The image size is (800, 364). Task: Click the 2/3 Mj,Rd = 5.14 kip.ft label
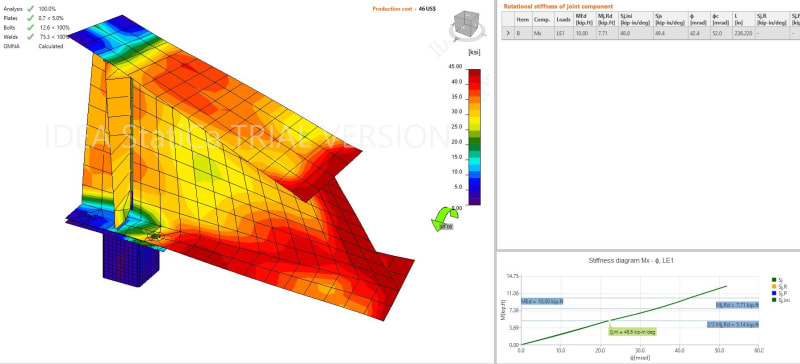click(733, 324)
